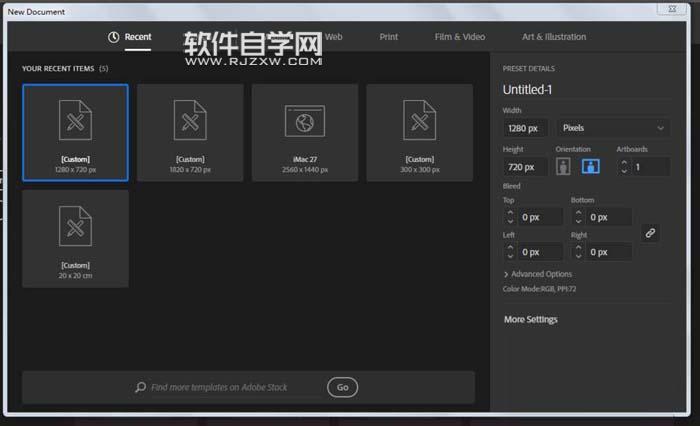The height and width of the screenshot is (426, 700).
Task: Click the Recent clock icon
Action: [x=113, y=37]
